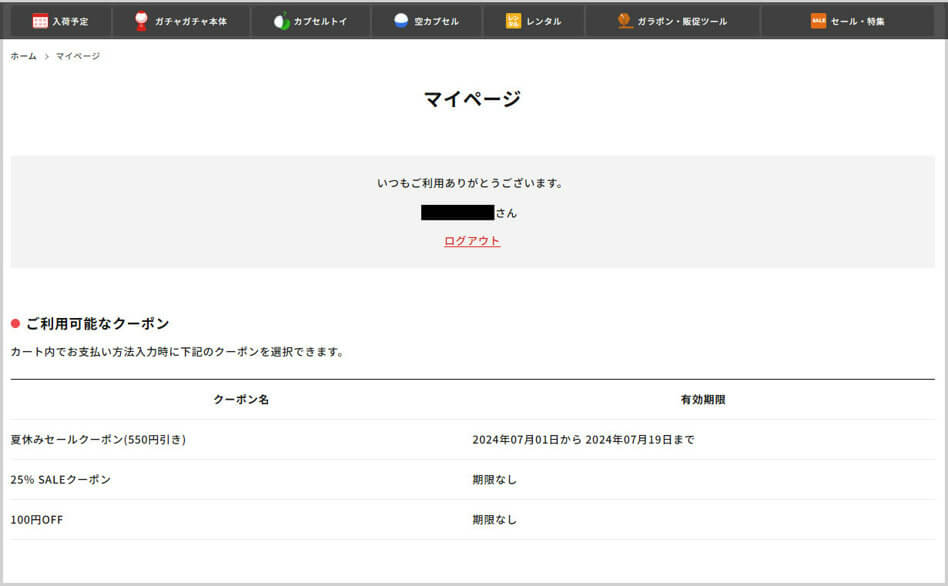Screen dimensions: 948x586
Task: Open the 入荷予定 menu item
Action: pos(70,21)
